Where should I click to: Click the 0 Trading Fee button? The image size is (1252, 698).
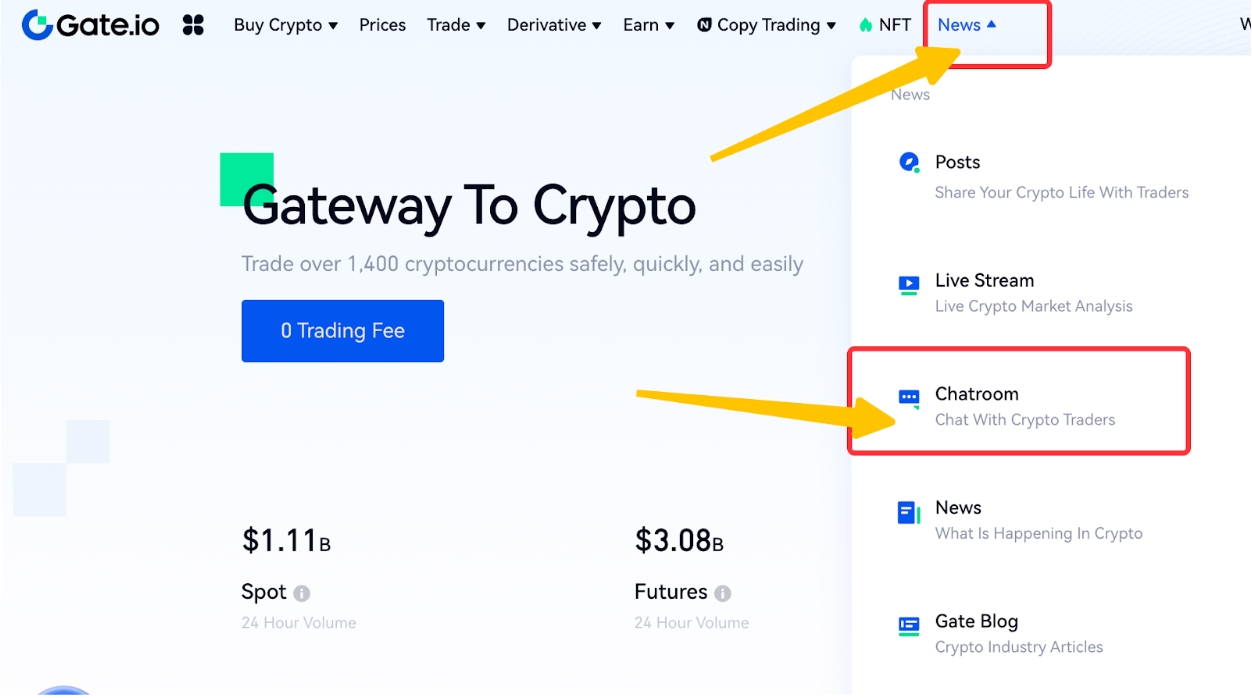[342, 331]
